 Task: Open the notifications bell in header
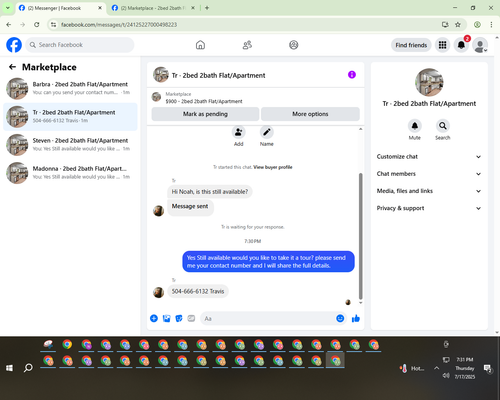pyautogui.click(x=461, y=45)
